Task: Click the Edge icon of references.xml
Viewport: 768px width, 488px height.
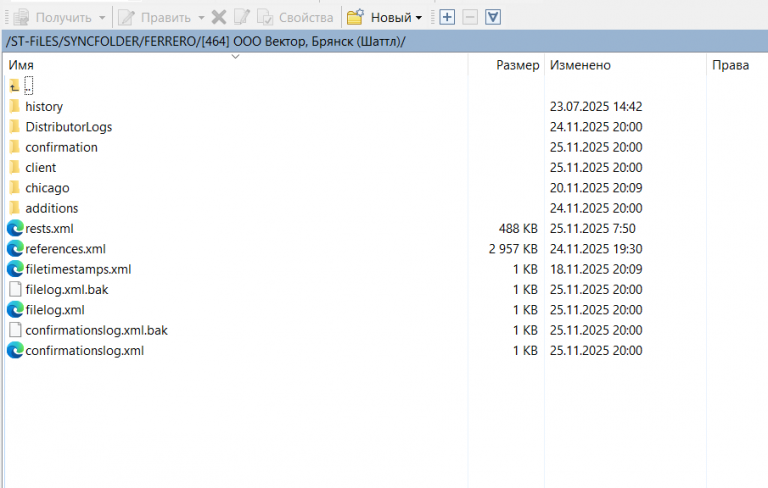Action: (x=15, y=249)
